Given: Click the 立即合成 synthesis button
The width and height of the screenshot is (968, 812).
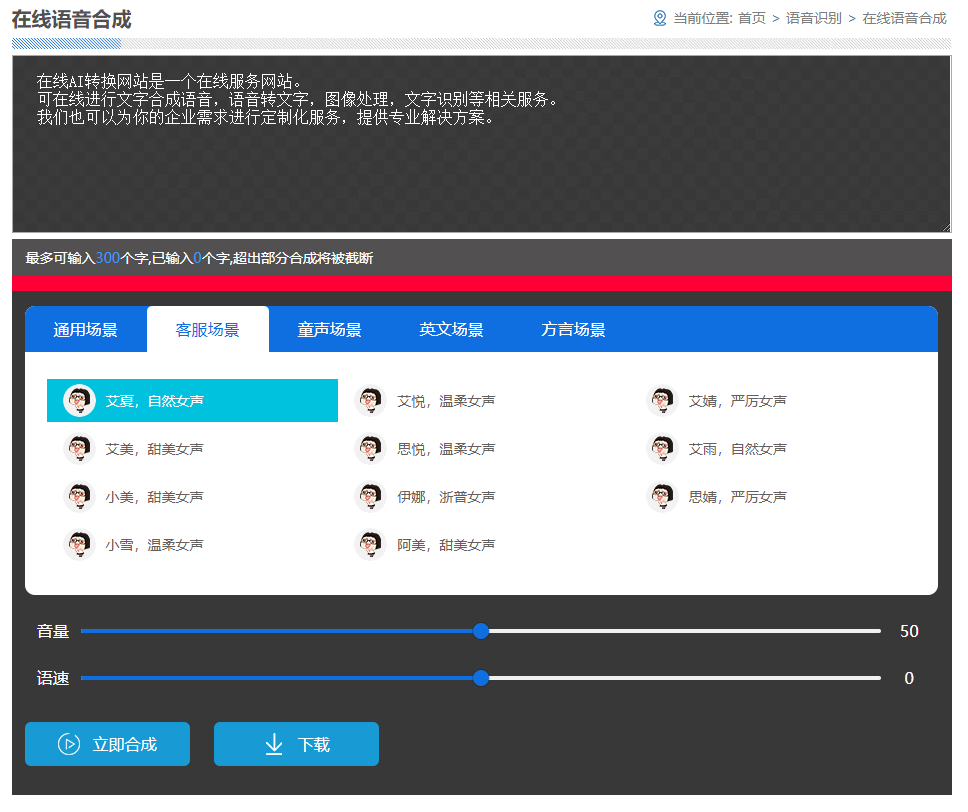Looking at the screenshot, I should tap(107, 744).
